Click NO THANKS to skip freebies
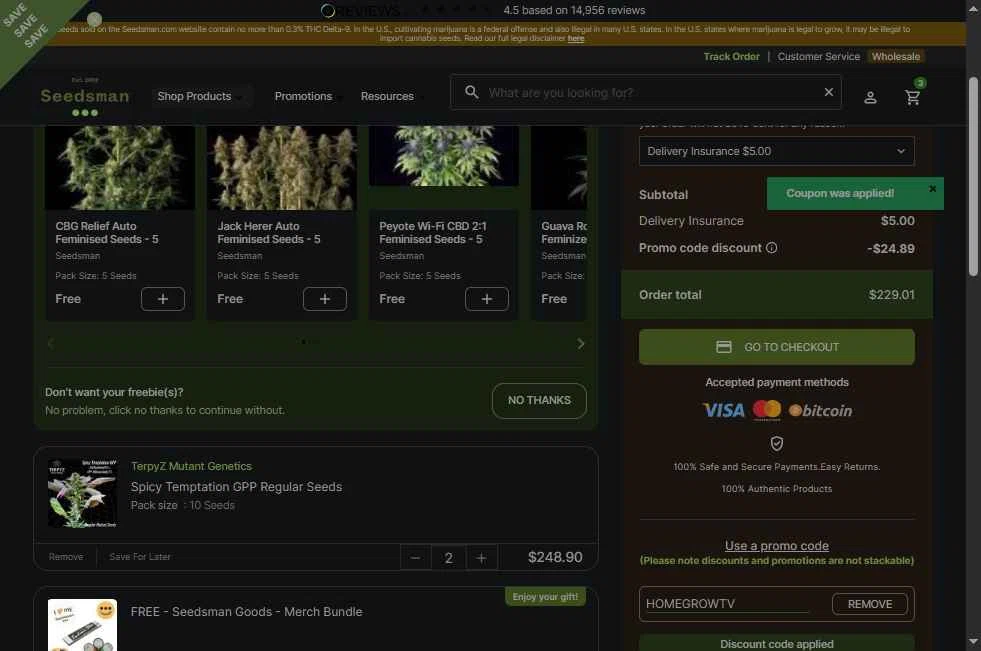 click(539, 400)
